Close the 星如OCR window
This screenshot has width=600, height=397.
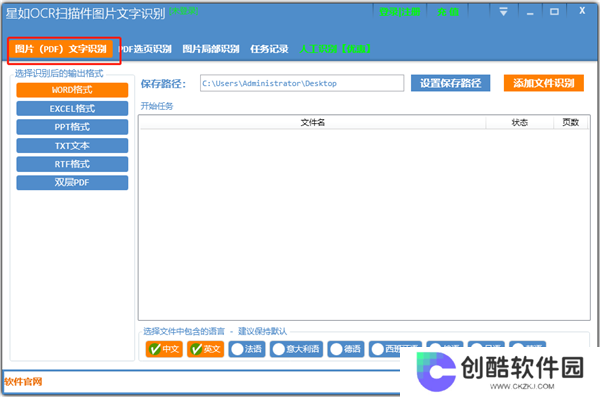582,11
